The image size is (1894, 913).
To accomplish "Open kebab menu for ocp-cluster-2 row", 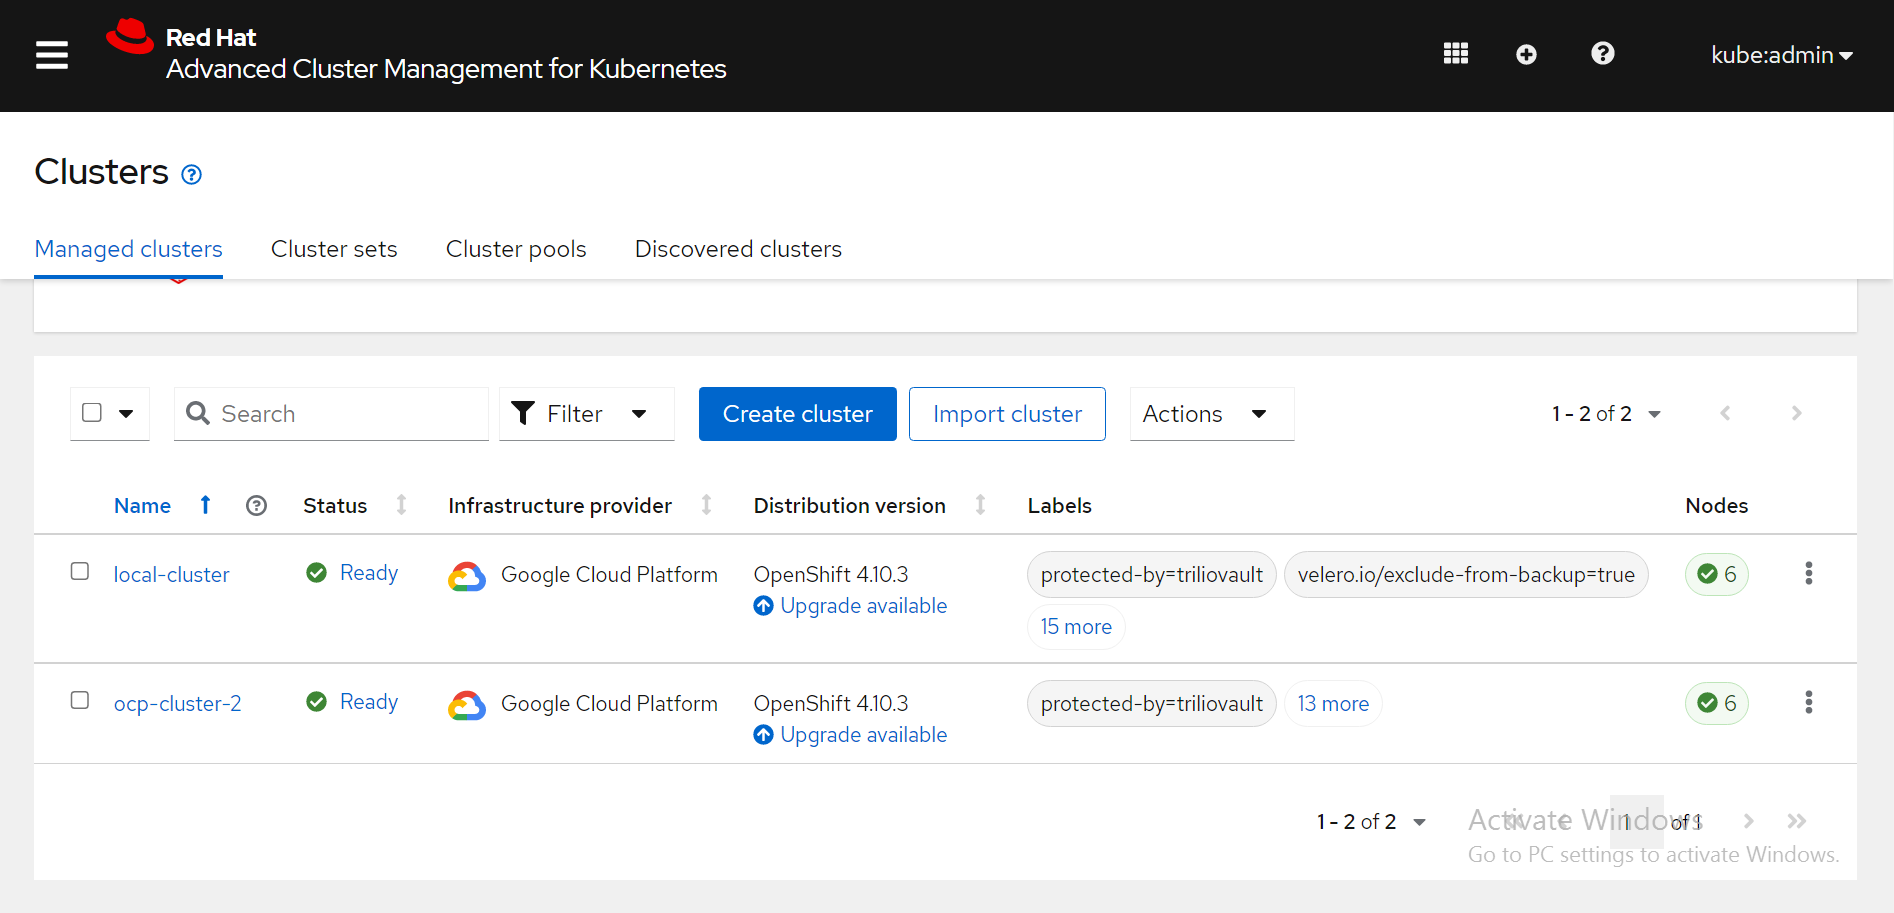I will [x=1808, y=703].
